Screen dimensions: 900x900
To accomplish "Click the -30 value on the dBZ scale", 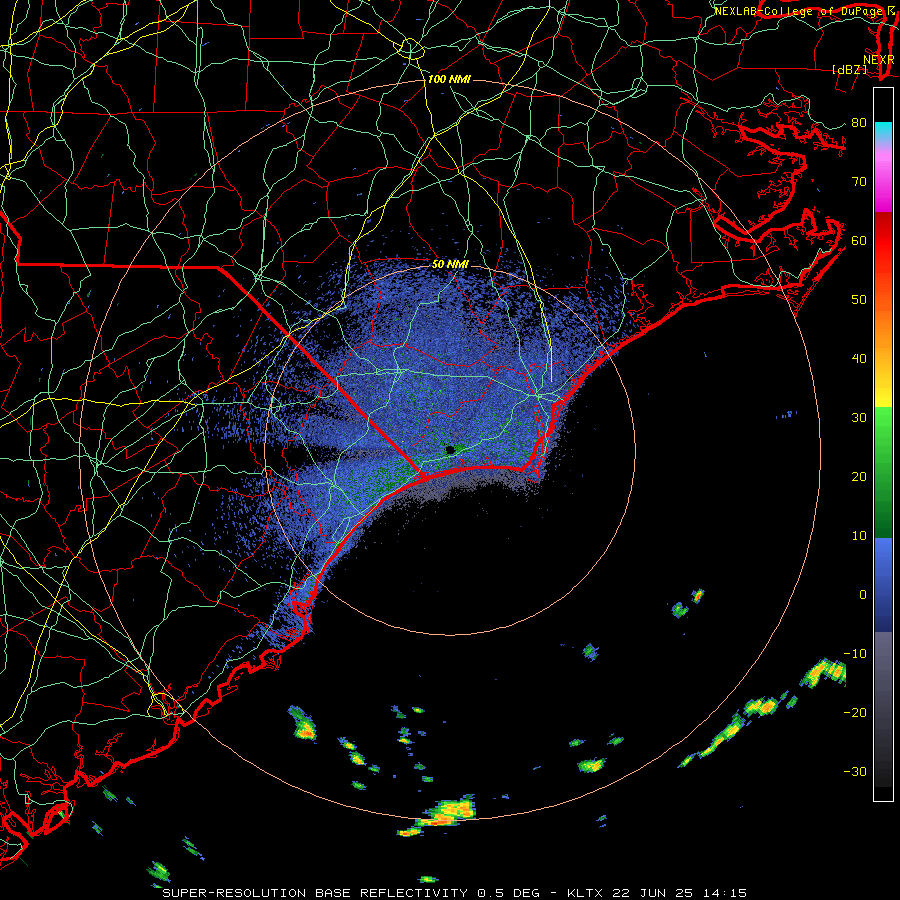I will coord(855,771).
